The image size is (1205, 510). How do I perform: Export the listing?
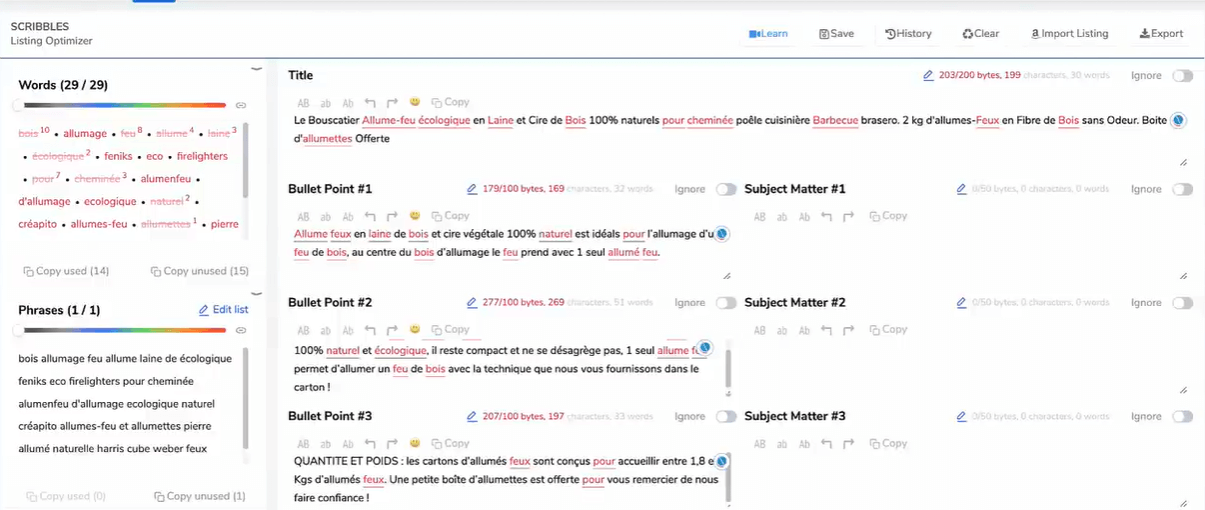1161,34
